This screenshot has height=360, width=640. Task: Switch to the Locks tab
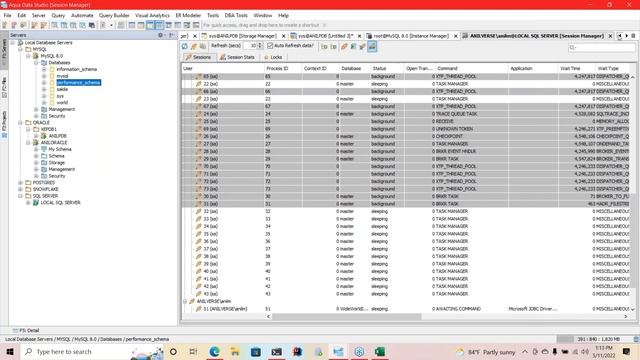point(273,57)
